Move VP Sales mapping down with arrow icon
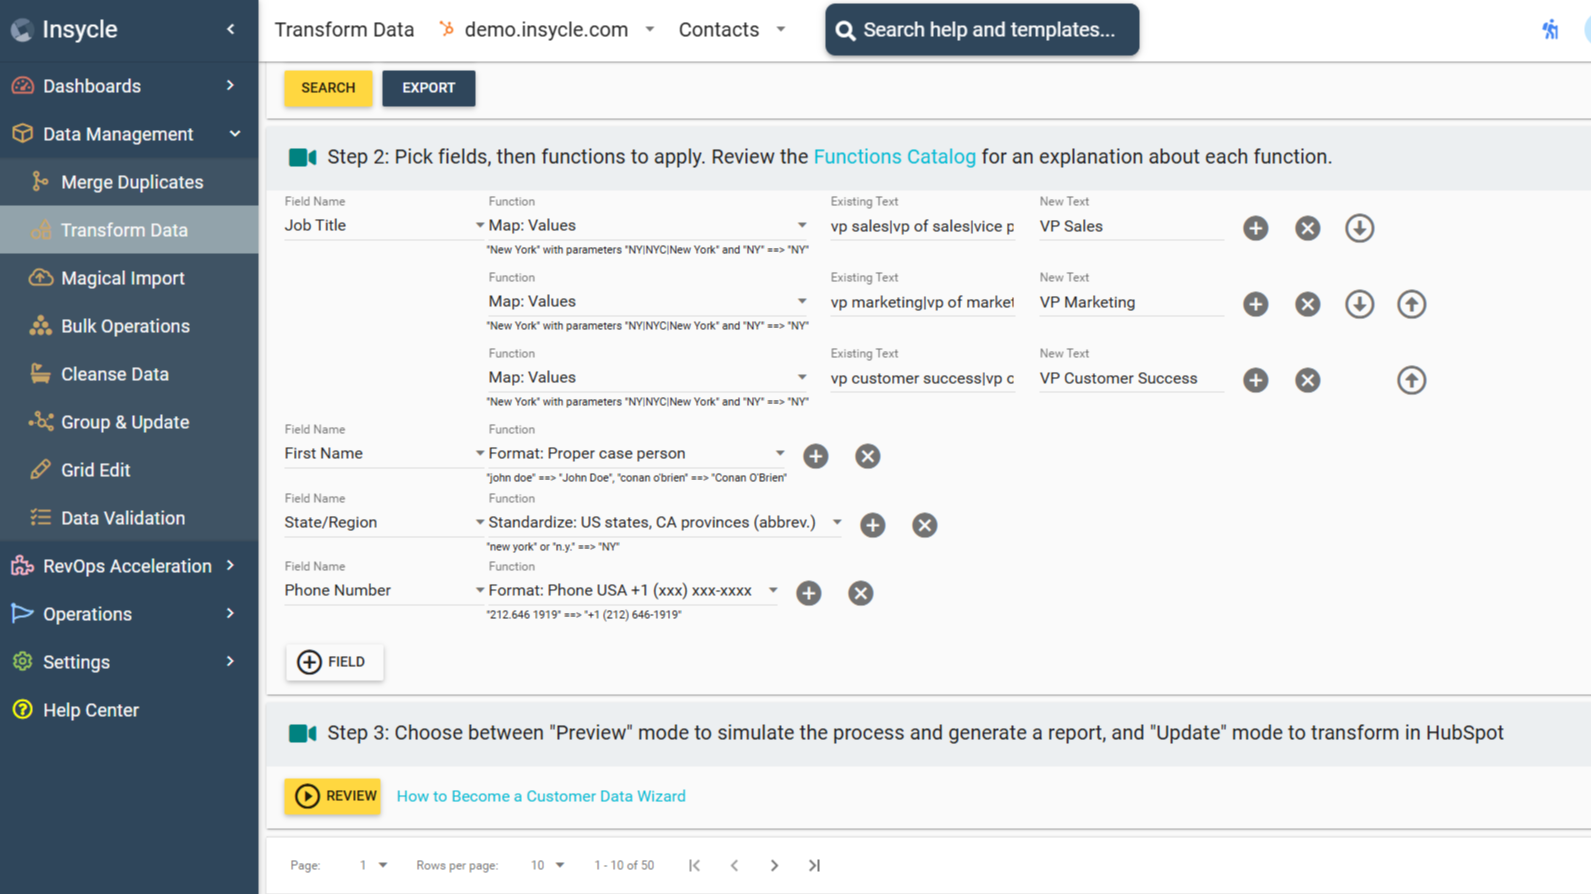This screenshot has height=895, width=1591. 1359,228
